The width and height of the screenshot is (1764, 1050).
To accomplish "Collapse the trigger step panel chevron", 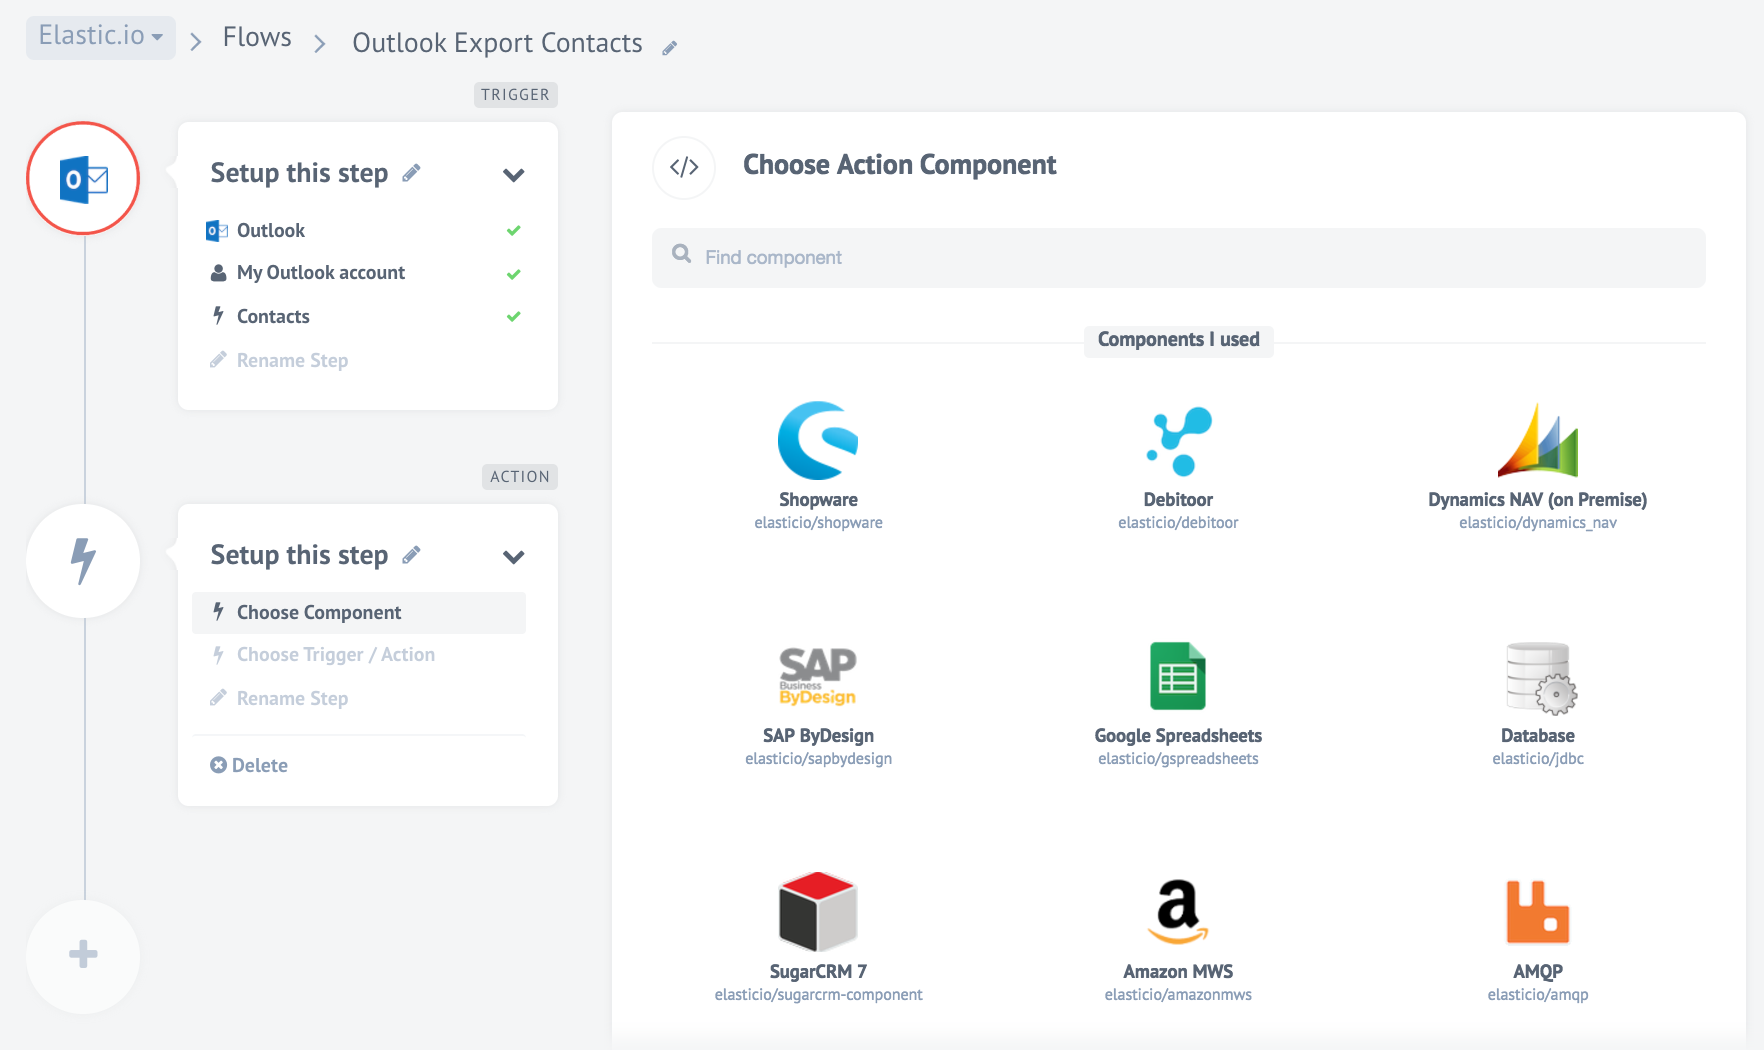I will point(514,175).
